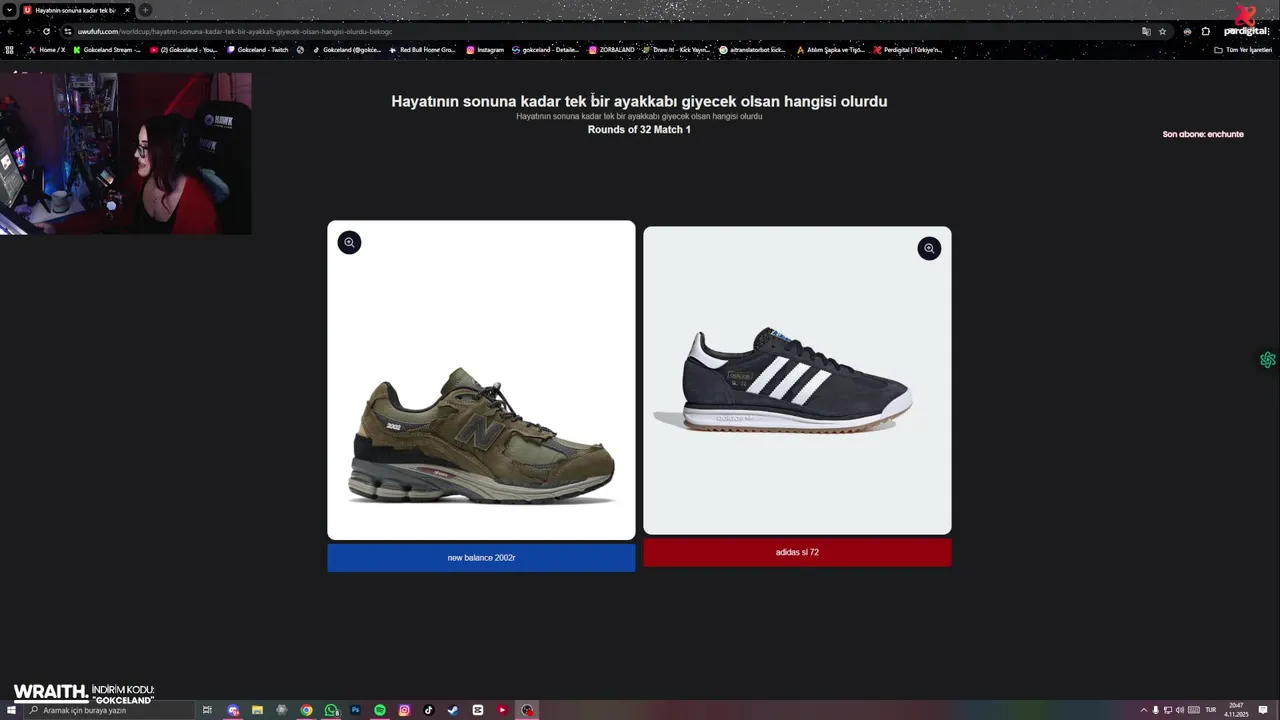The width and height of the screenshot is (1280, 720).
Task: Reload the current page
Action: [46, 31]
